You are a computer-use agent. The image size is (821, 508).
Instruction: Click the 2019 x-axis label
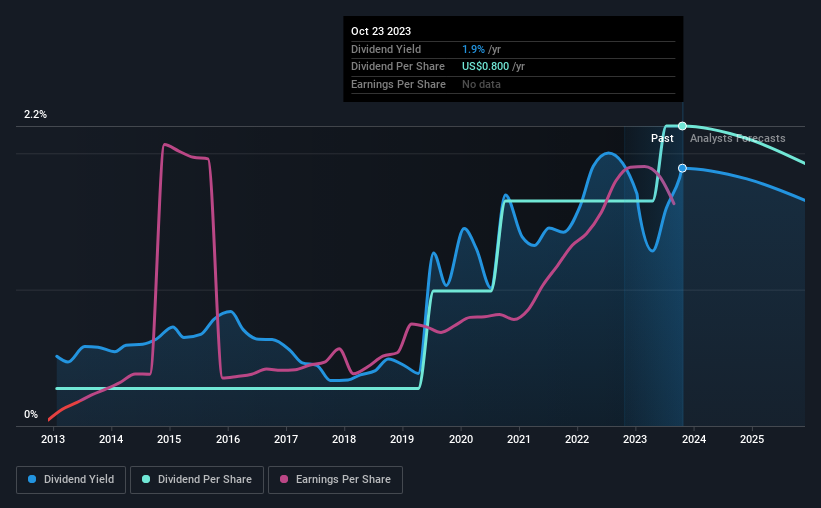pyautogui.click(x=402, y=439)
